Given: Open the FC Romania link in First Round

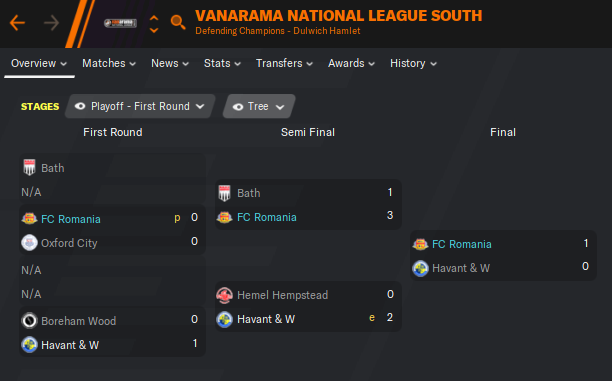Looking at the screenshot, I should 71,219.
